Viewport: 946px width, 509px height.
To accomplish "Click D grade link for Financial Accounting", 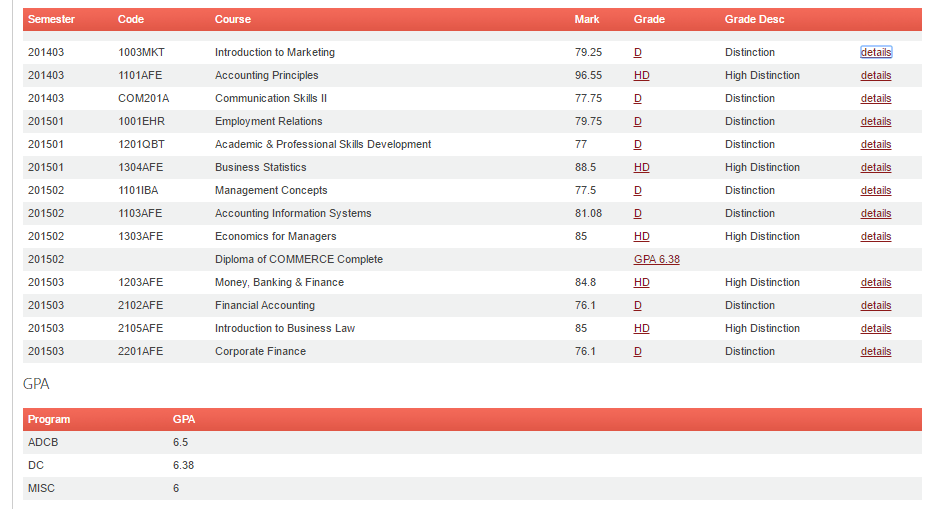I will (638, 305).
